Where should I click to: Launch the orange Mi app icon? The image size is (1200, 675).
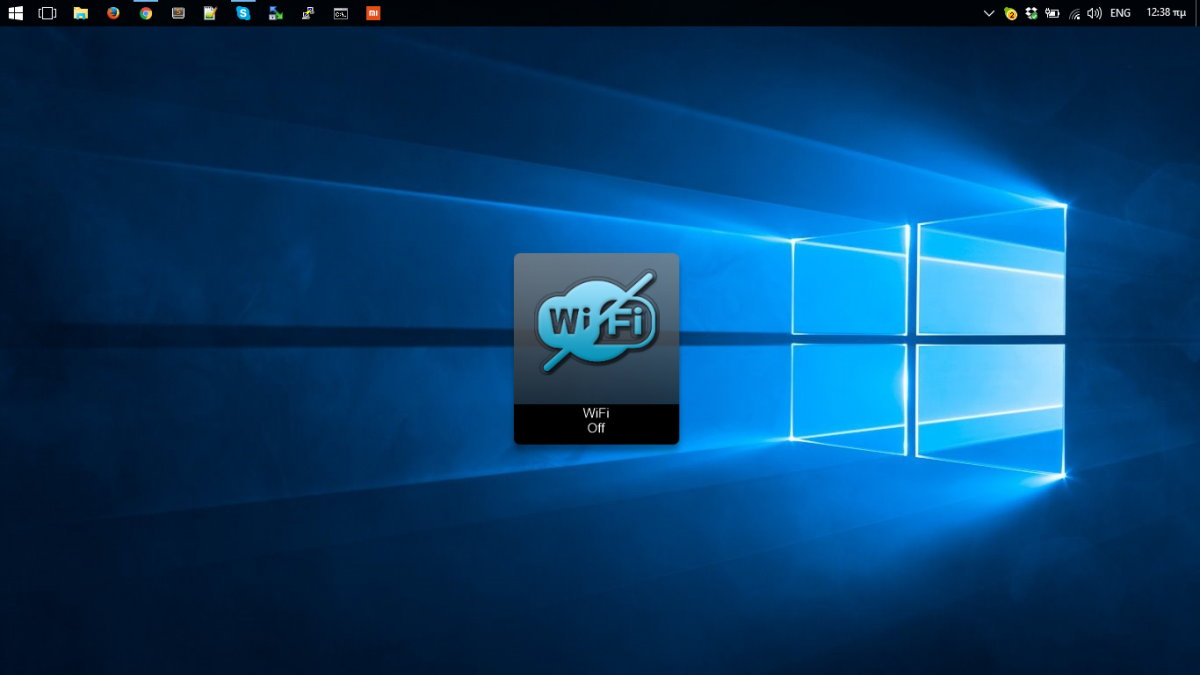pyautogui.click(x=373, y=13)
